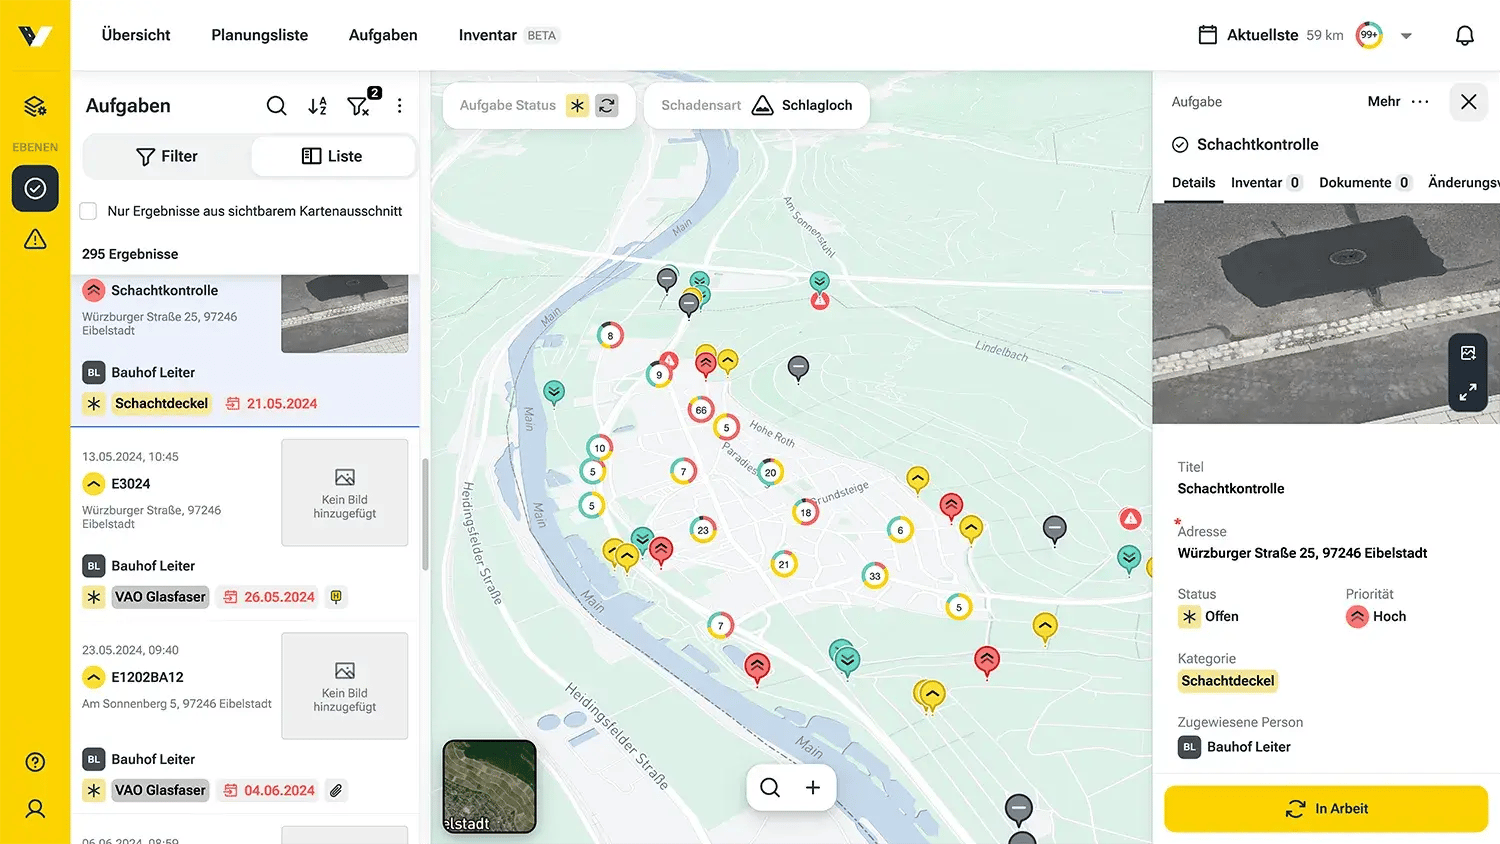Screen dimensions: 1500x844
Task: Click the task list vertical scrollbar
Action: pos(425,515)
